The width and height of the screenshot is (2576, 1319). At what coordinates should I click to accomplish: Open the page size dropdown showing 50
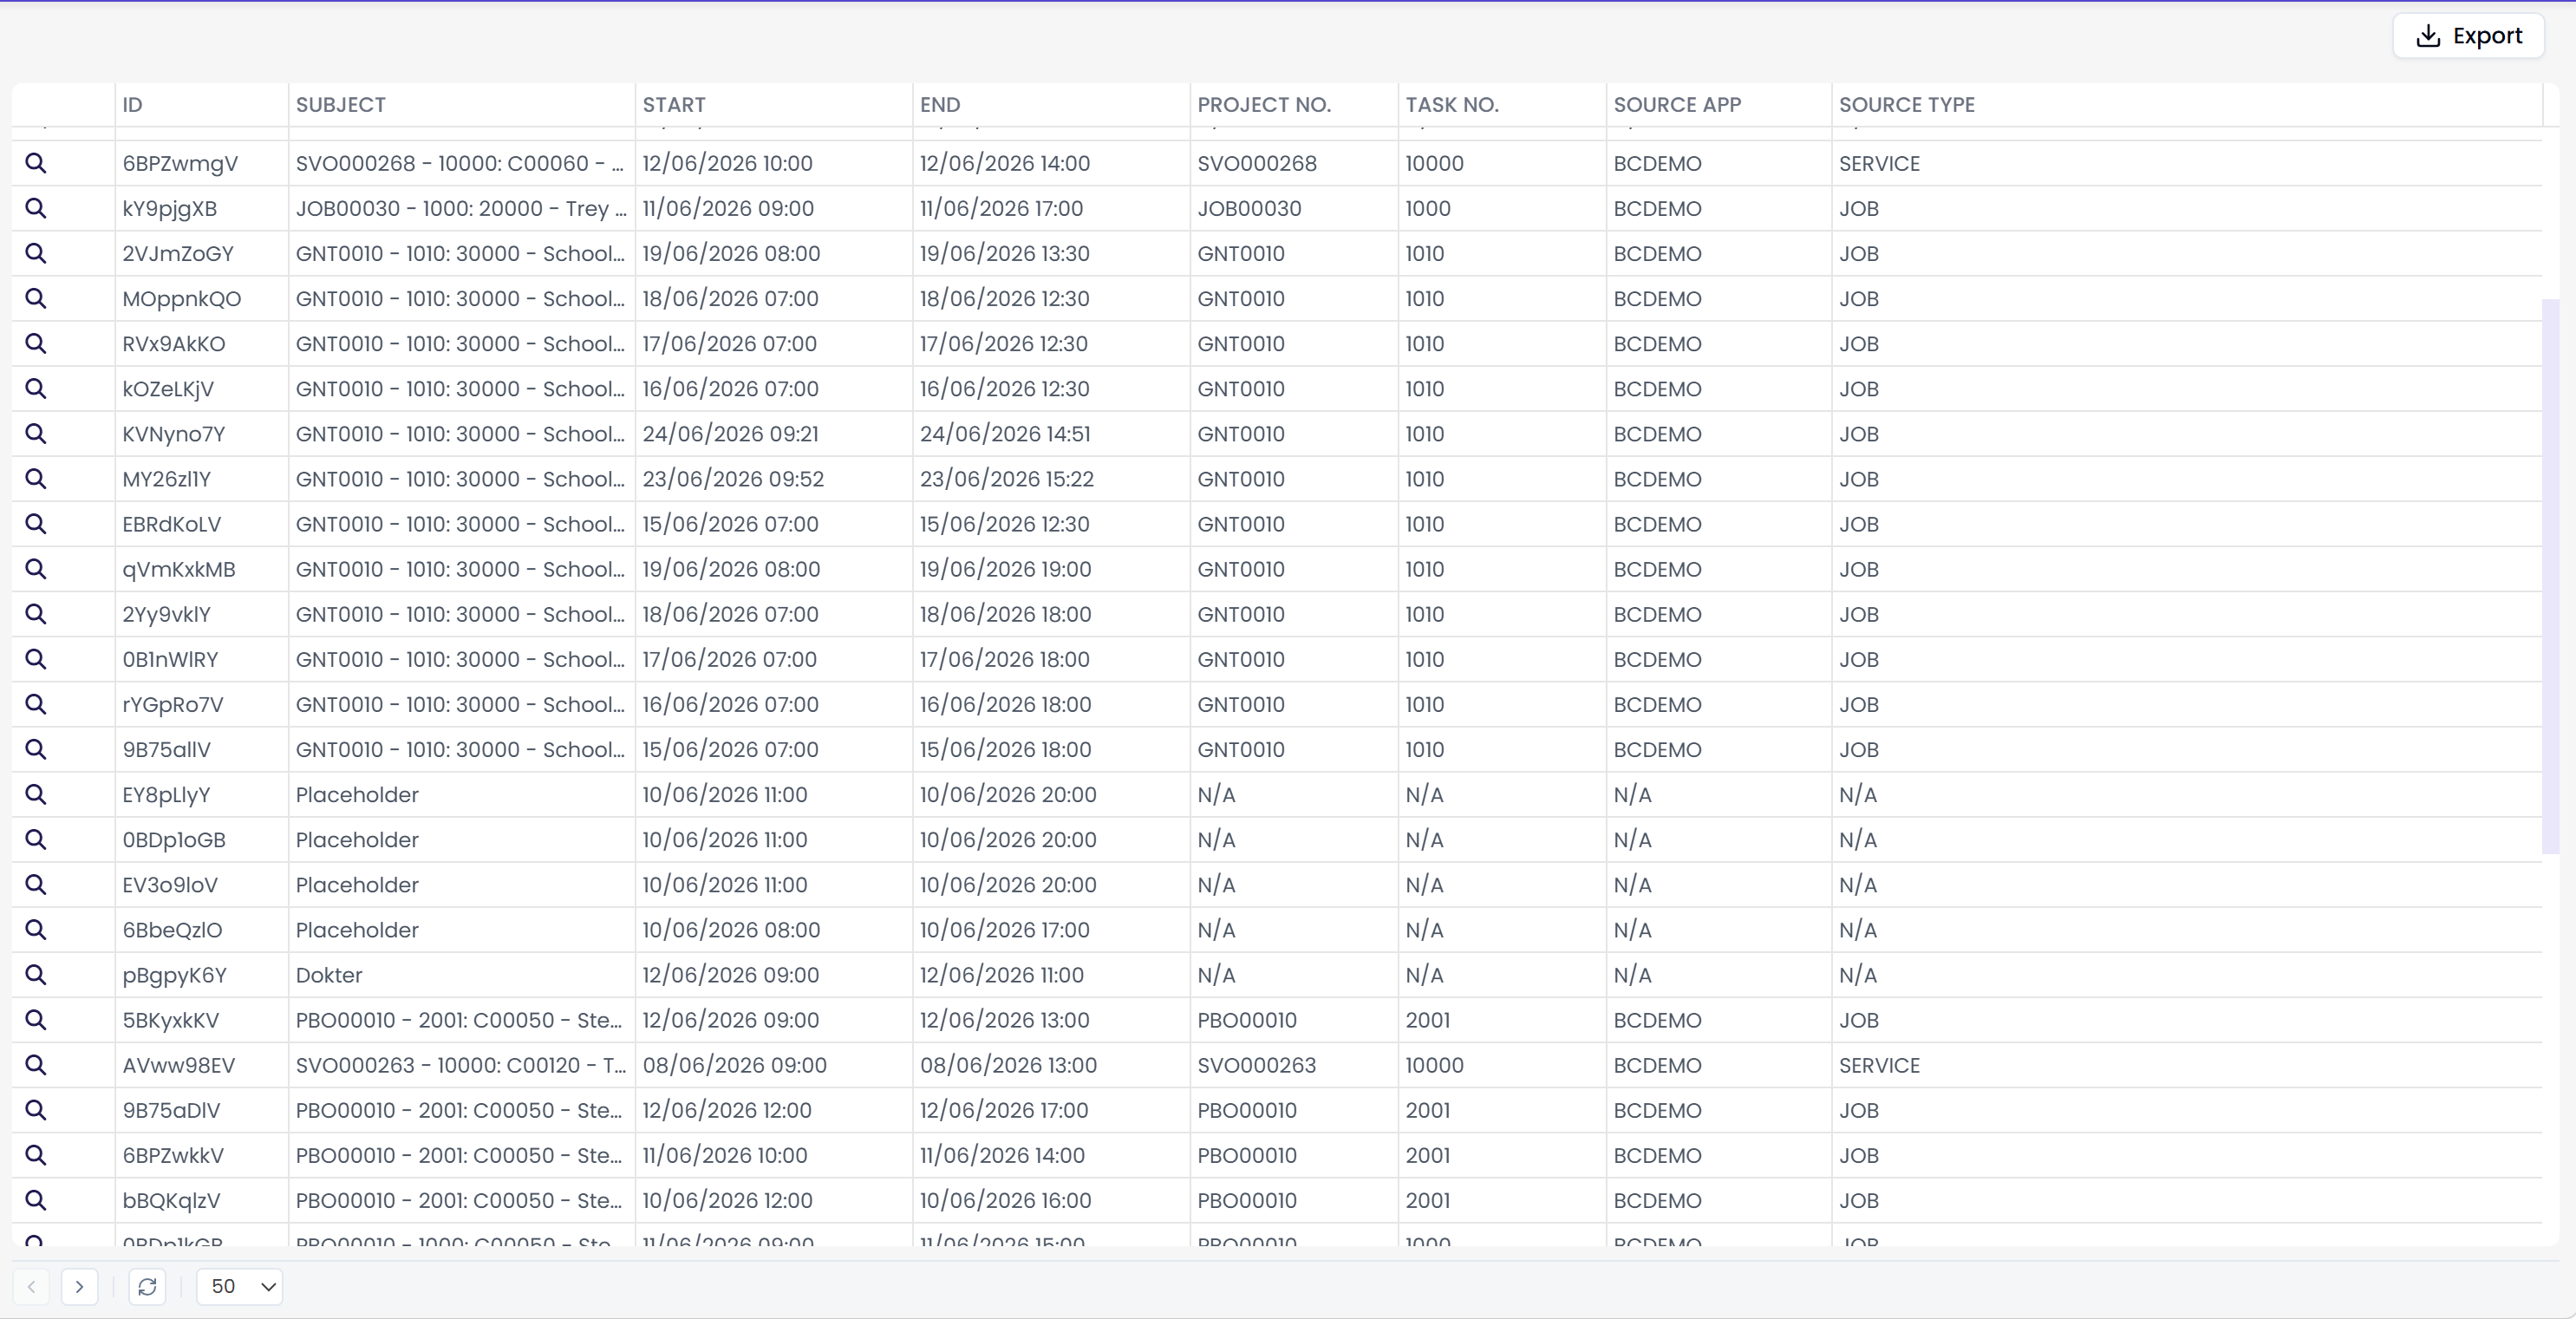tap(240, 1286)
